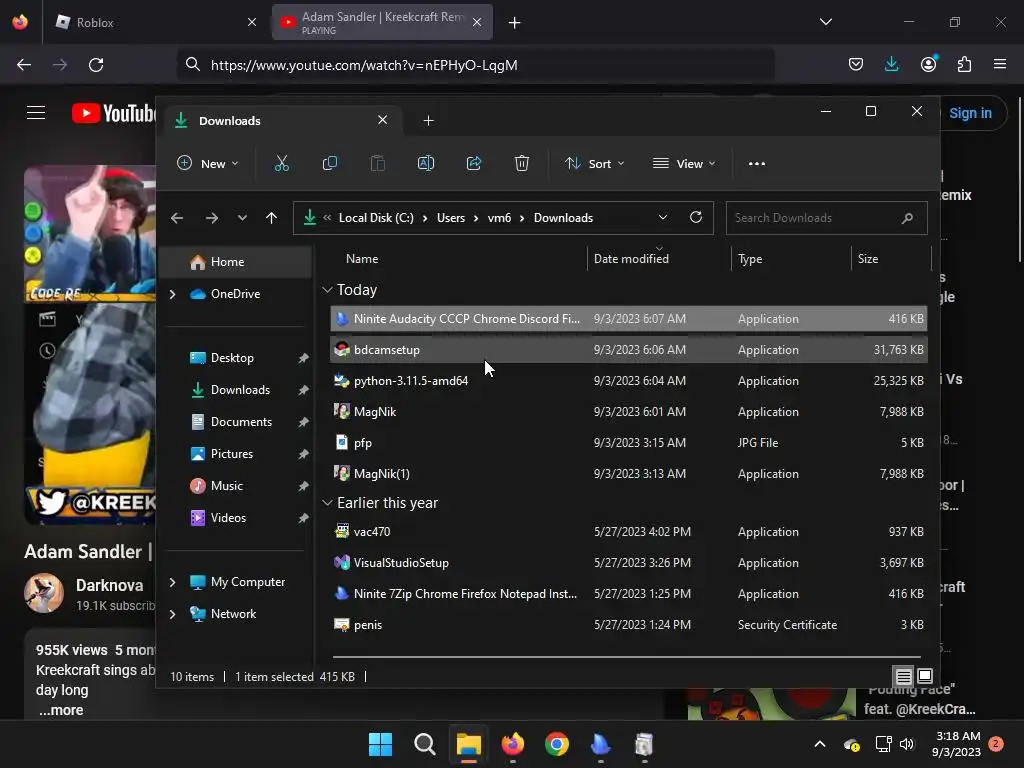The height and width of the screenshot is (768, 1024).
Task: Open Google Chrome from the taskbar
Action: [x=556, y=744]
